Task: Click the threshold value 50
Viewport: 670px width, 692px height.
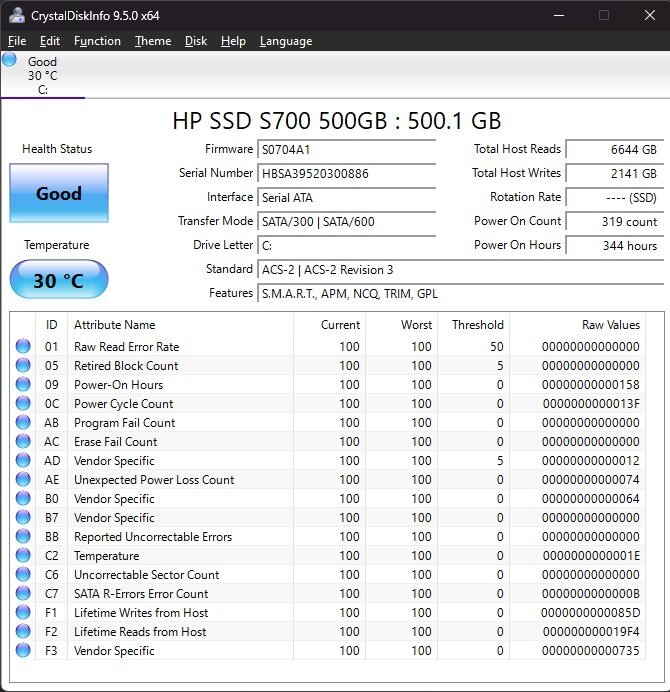Action: (x=497, y=346)
